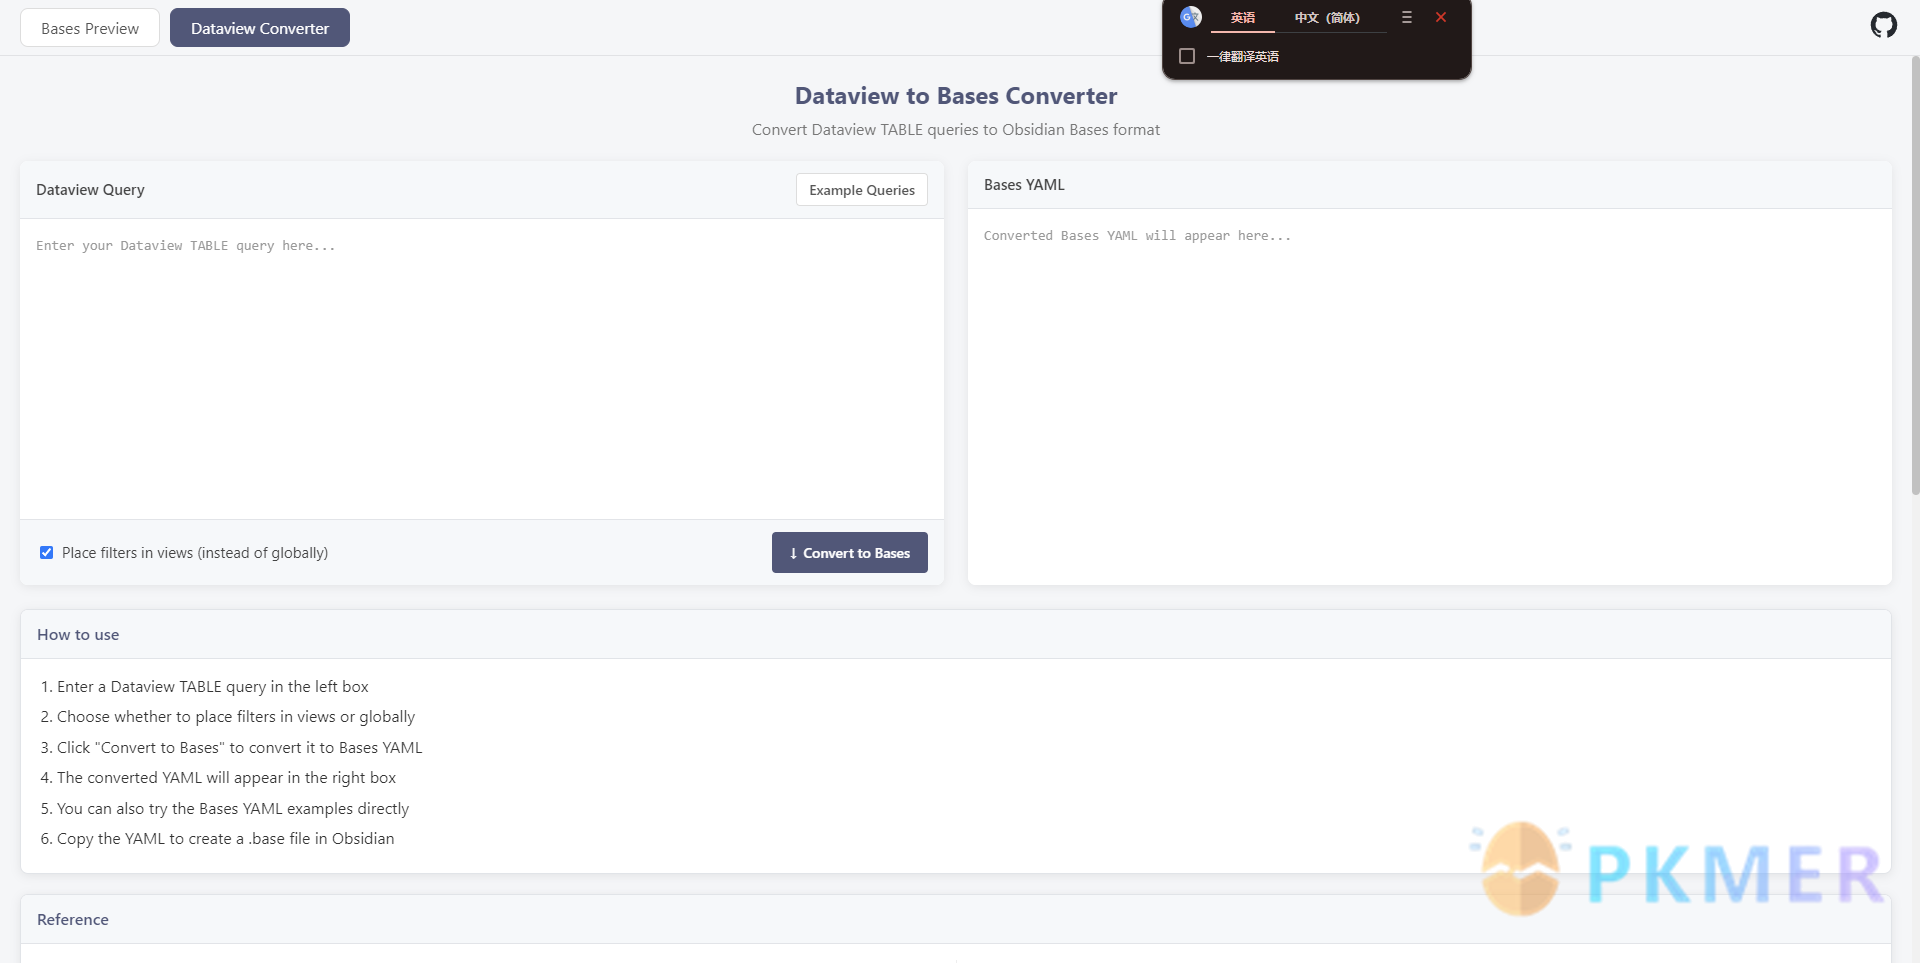Switch translation to 中文（简体）
This screenshot has width=1920, height=963.
pyautogui.click(x=1327, y=18)
